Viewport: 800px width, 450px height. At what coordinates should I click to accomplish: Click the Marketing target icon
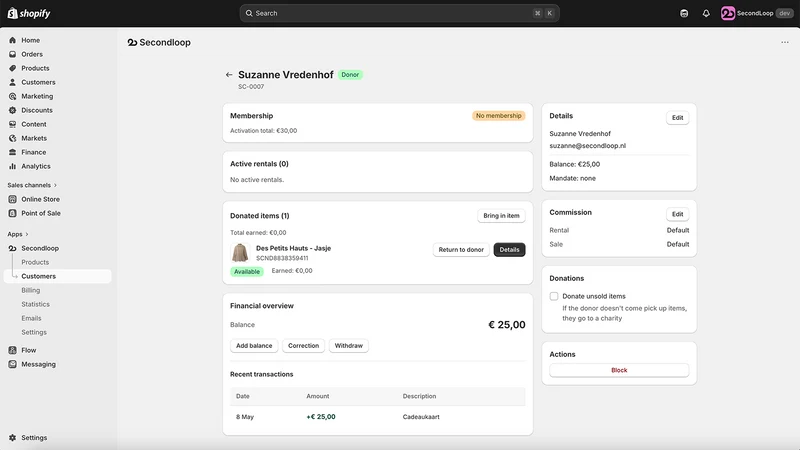click(12, 96)
